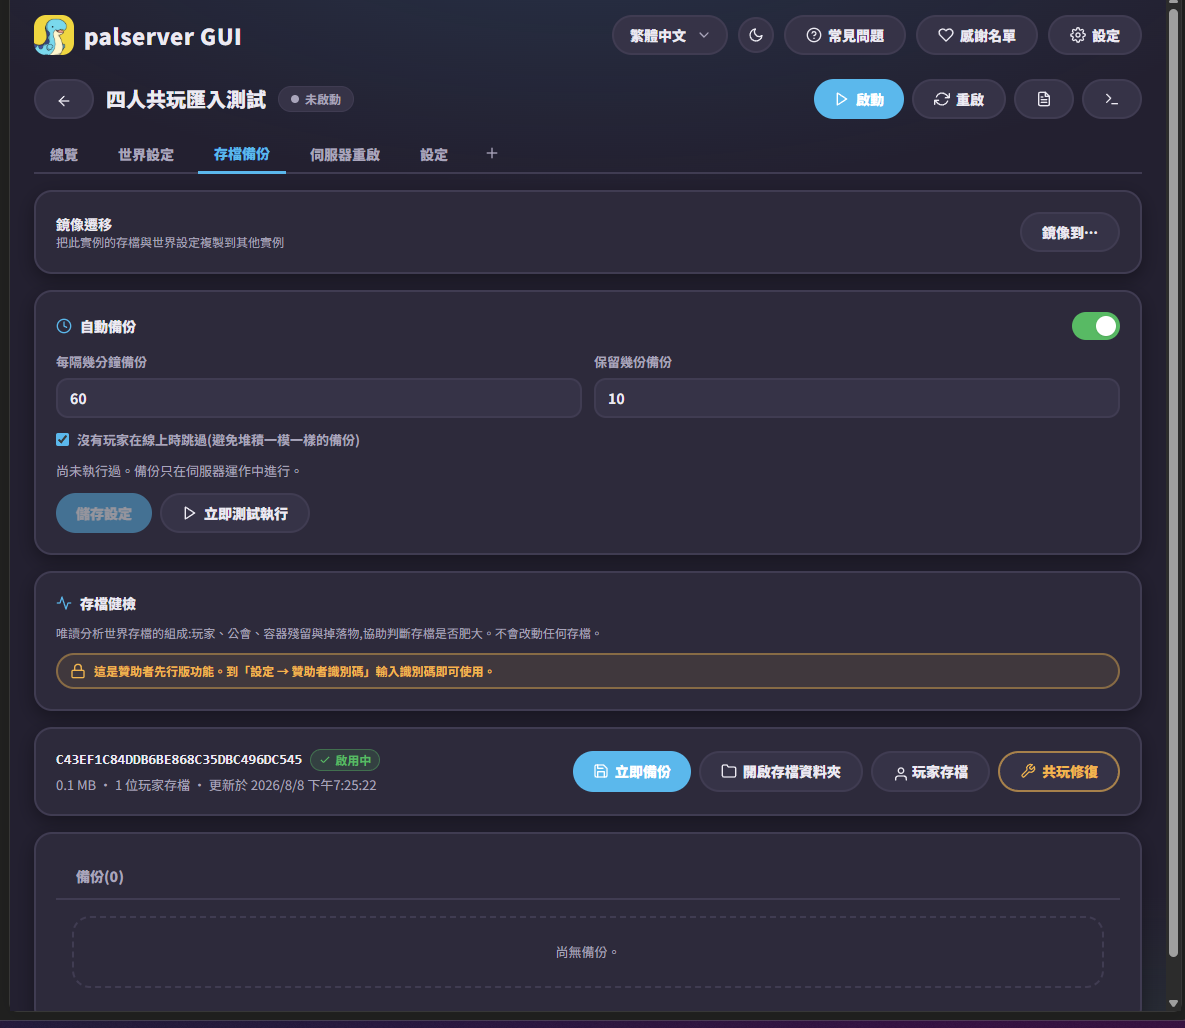The image size is (1185, 1028).
Task: Click the plus icon to add tab
Action: [x=492, y=153]
